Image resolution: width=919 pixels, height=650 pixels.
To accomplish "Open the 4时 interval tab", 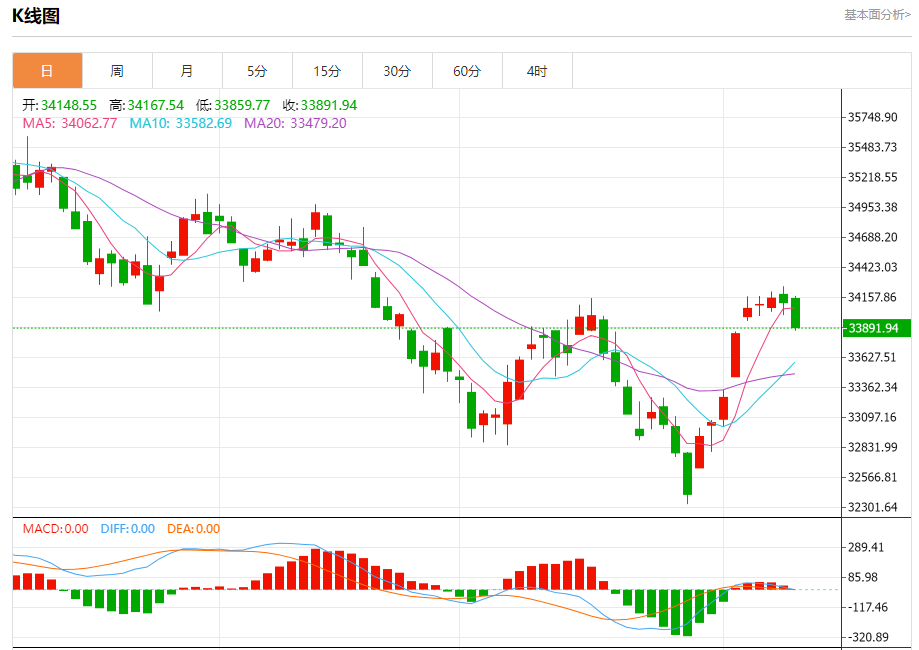I will coord(537,71).
